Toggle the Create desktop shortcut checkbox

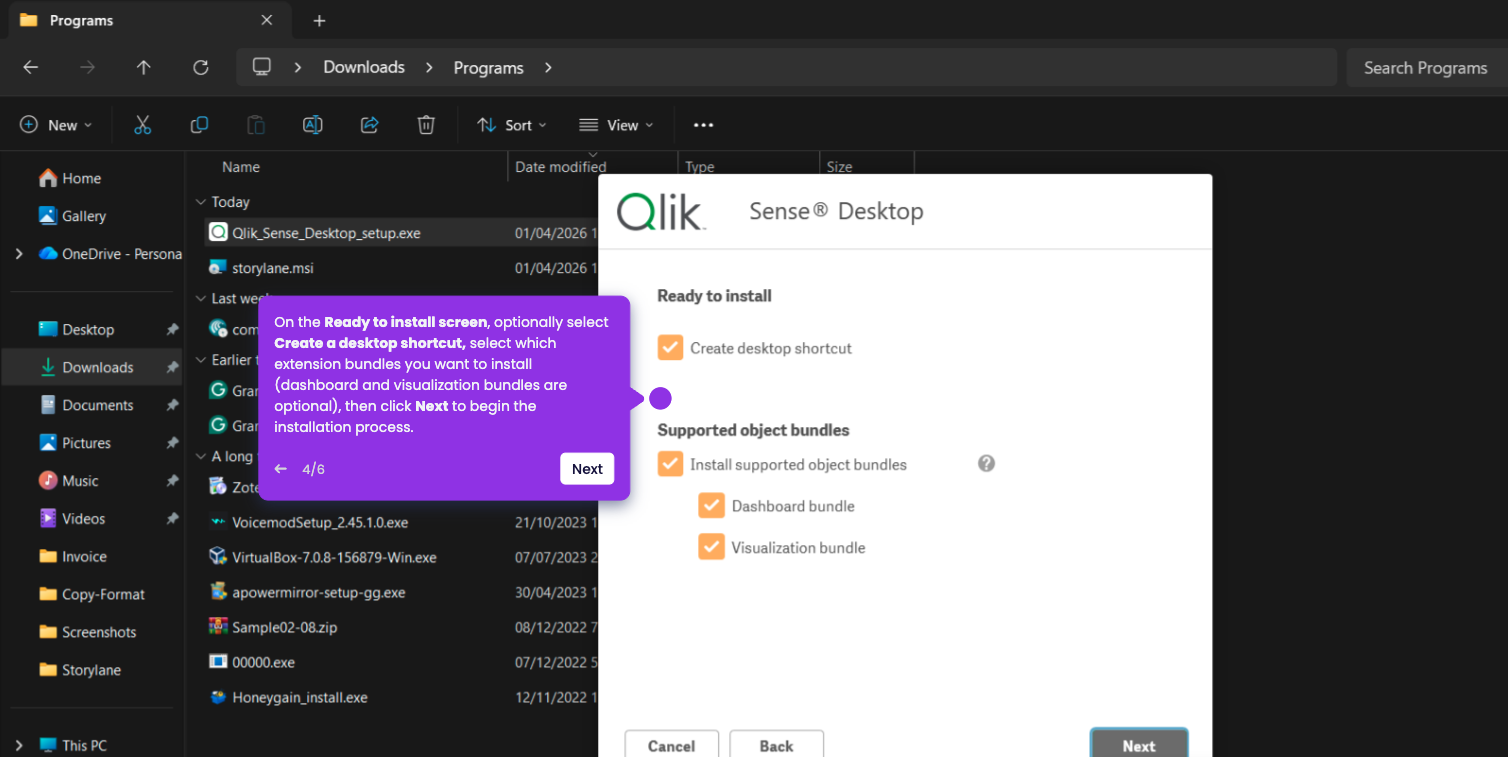670,348
